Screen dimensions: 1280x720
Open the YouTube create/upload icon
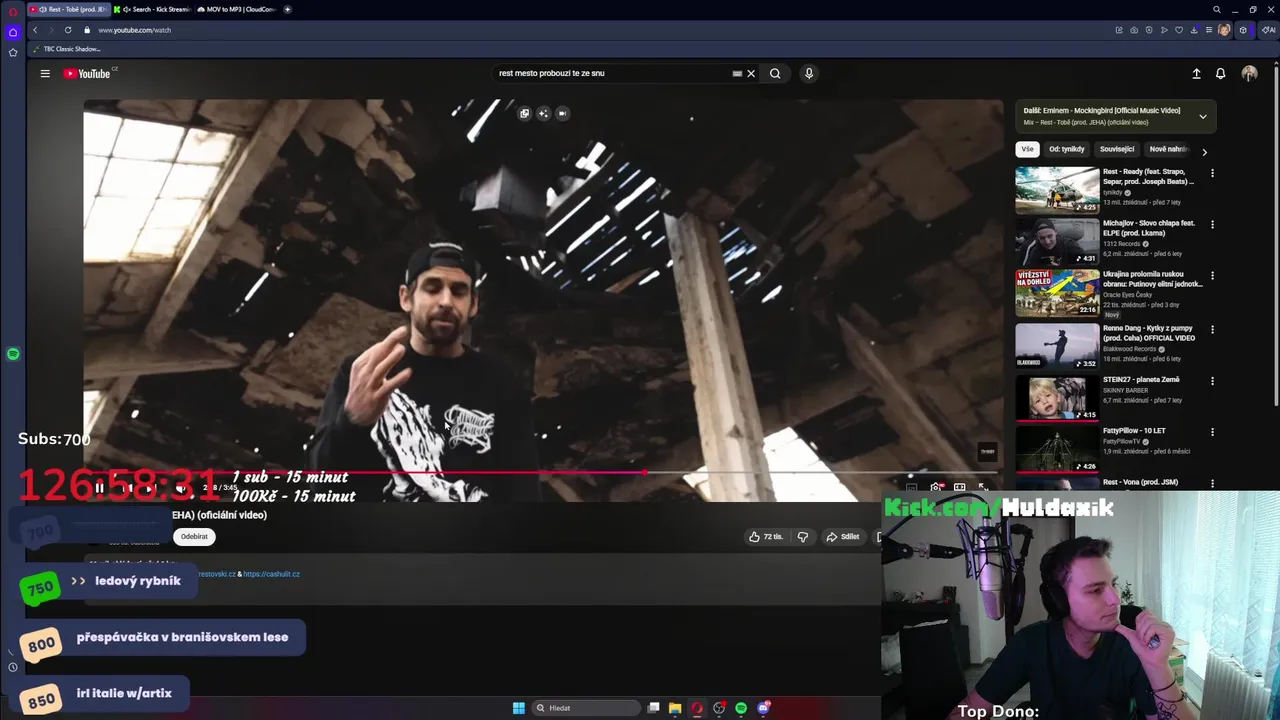[1196, 73]
